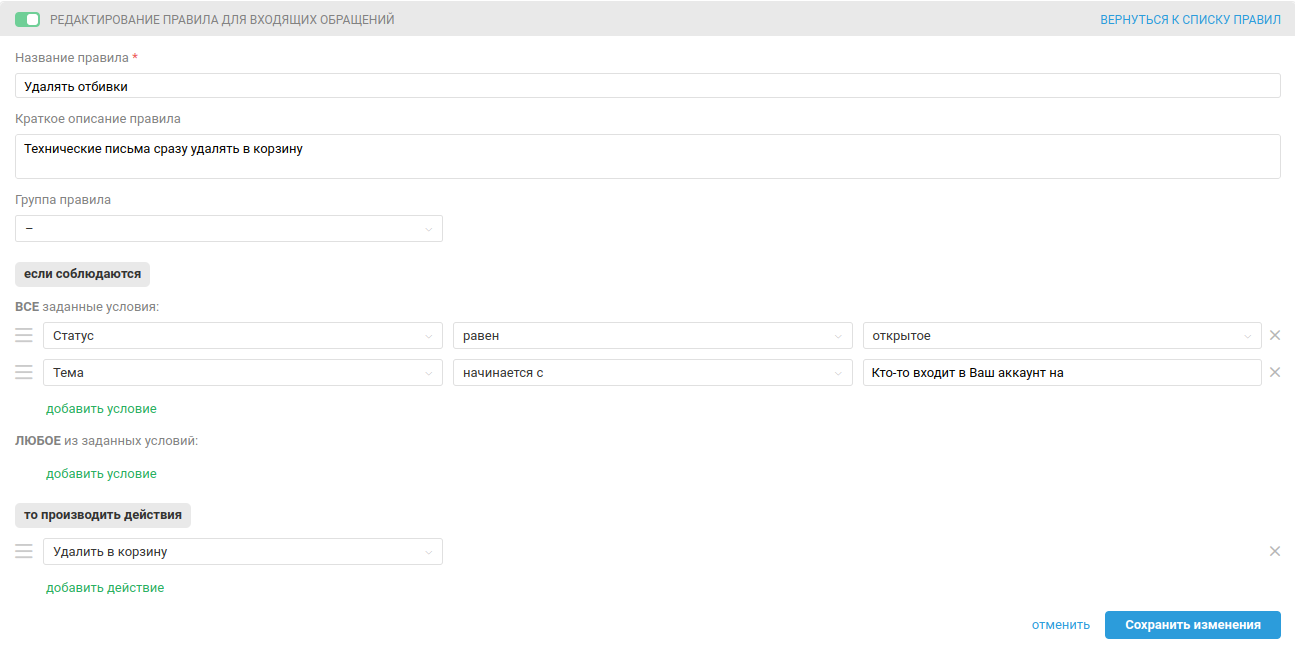Click добавить действие link
Screen dimensions: 1295x653
tap(105, 588)
